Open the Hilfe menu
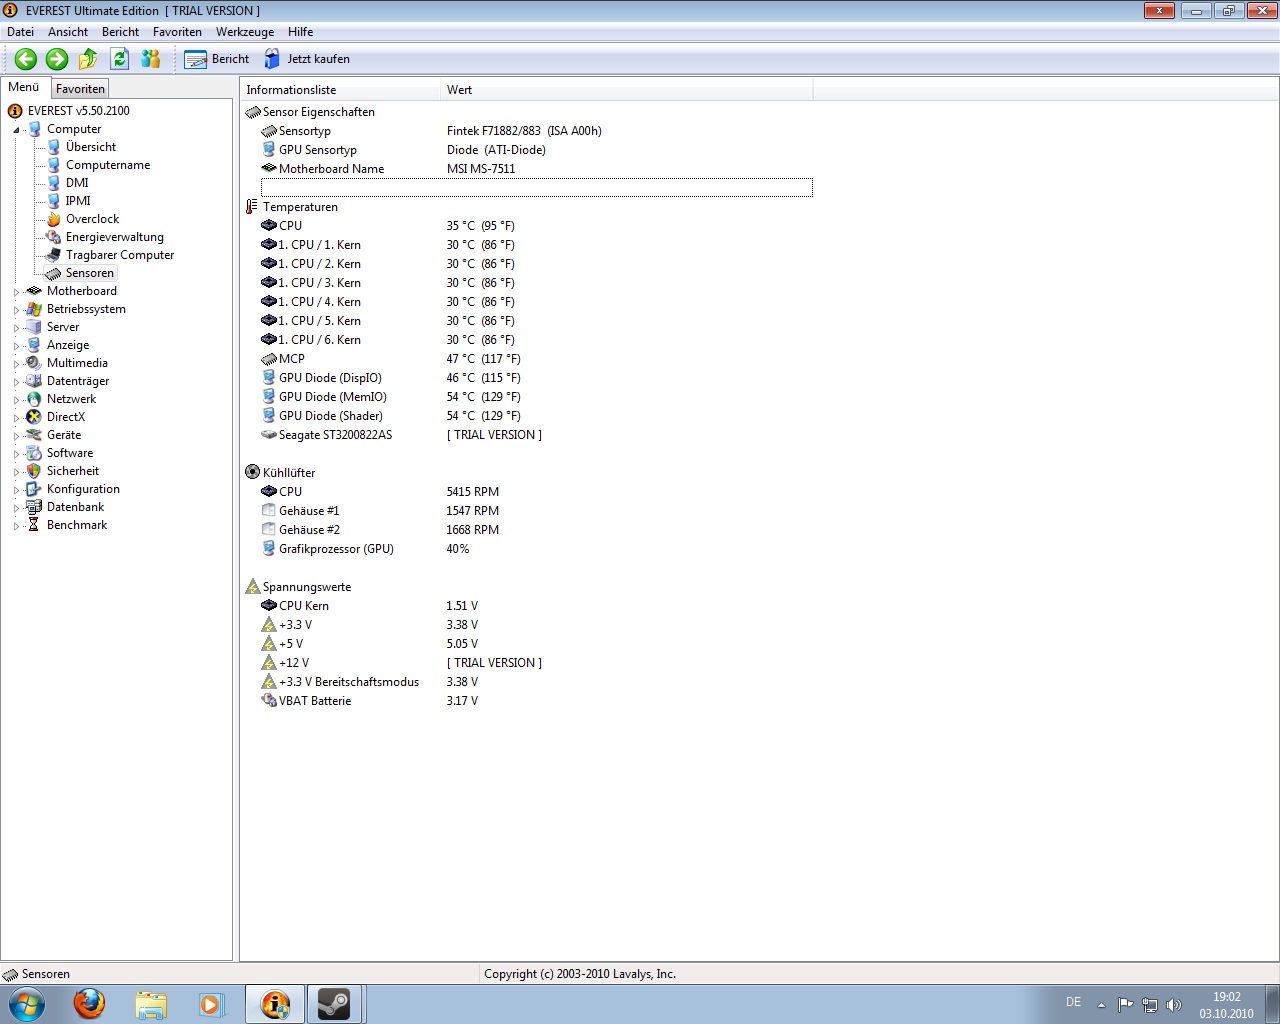This screenshot has width=1280, height=1024. 300,32
